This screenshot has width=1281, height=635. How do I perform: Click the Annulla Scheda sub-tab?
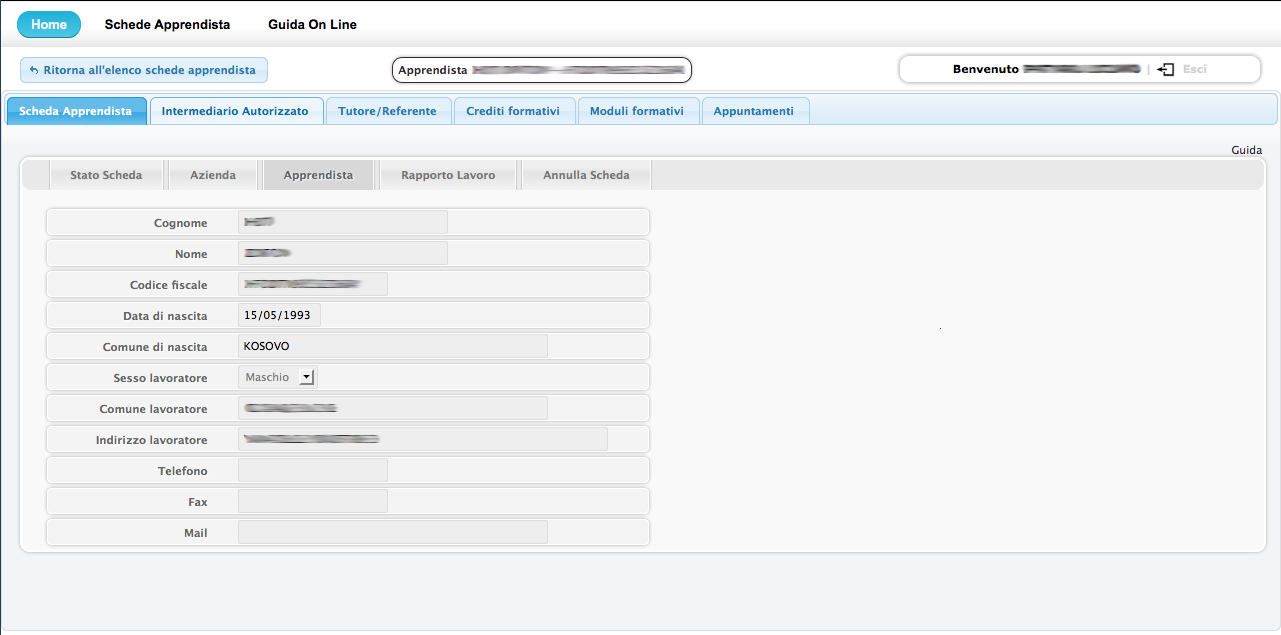(586, 175)
